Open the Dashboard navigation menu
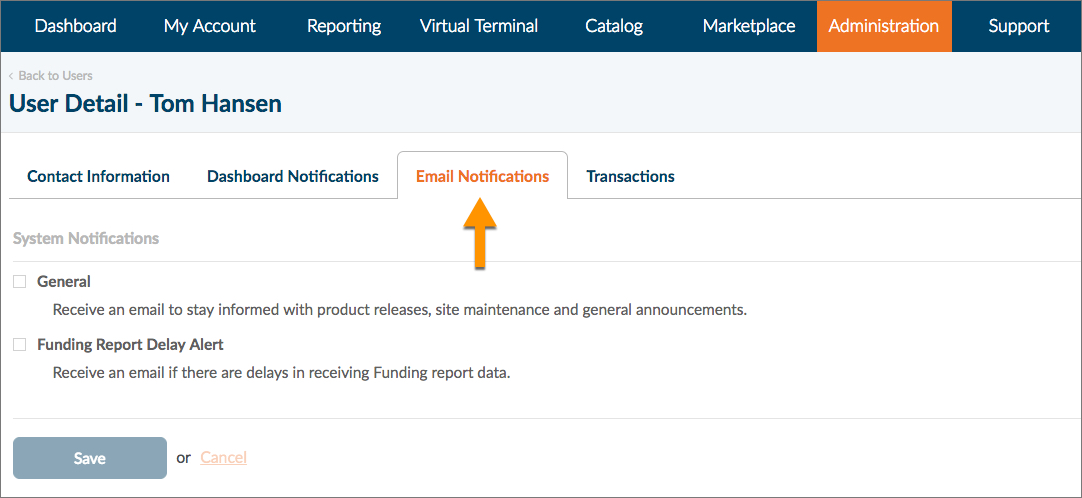This screenshot has height=498, width=1082. pyautogui.click(x=75, y=26)
